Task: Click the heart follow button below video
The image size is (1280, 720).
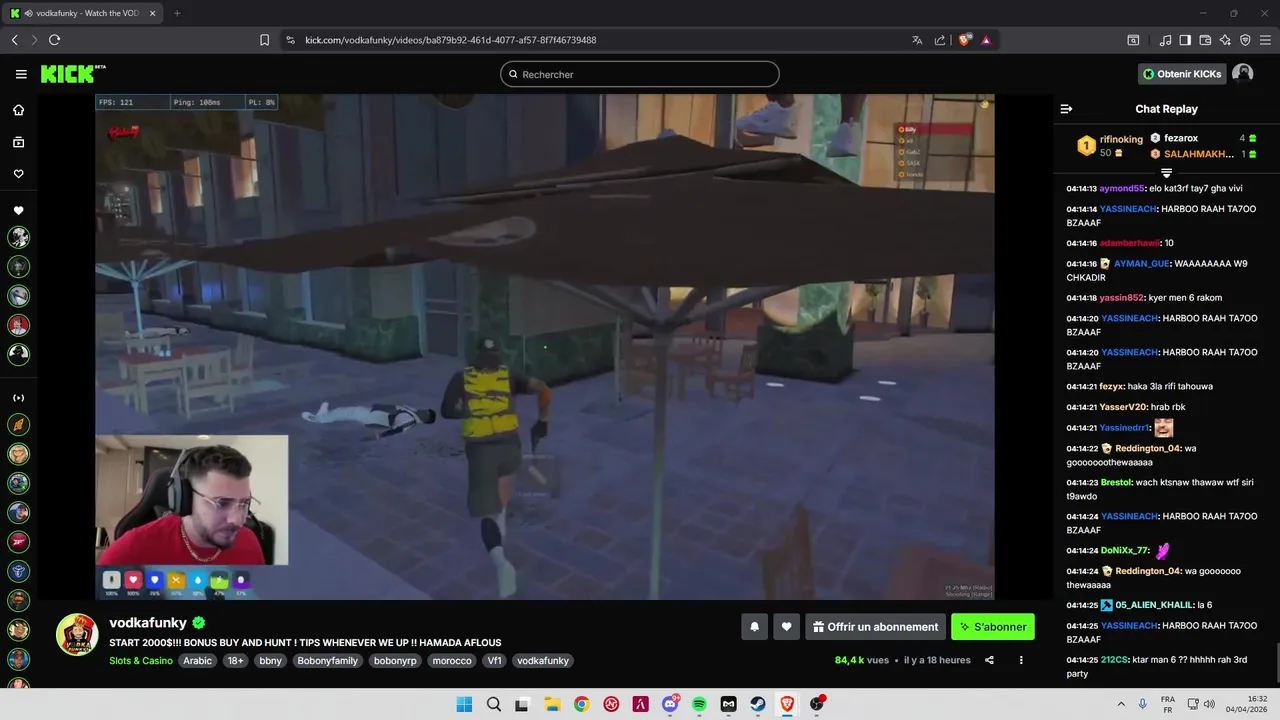Action: pyautogui.click(x=786, y=627)
